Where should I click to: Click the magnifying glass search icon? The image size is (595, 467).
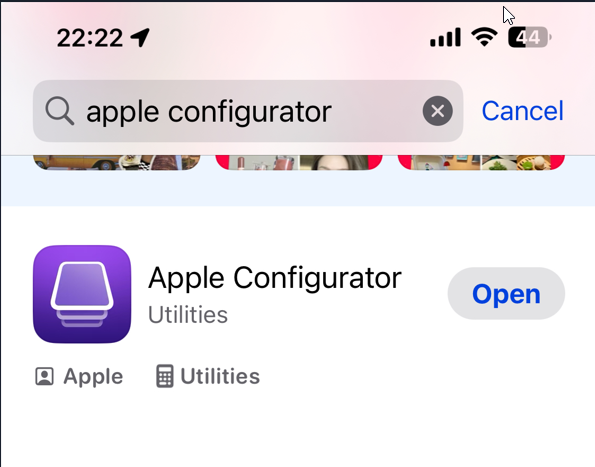60,111
